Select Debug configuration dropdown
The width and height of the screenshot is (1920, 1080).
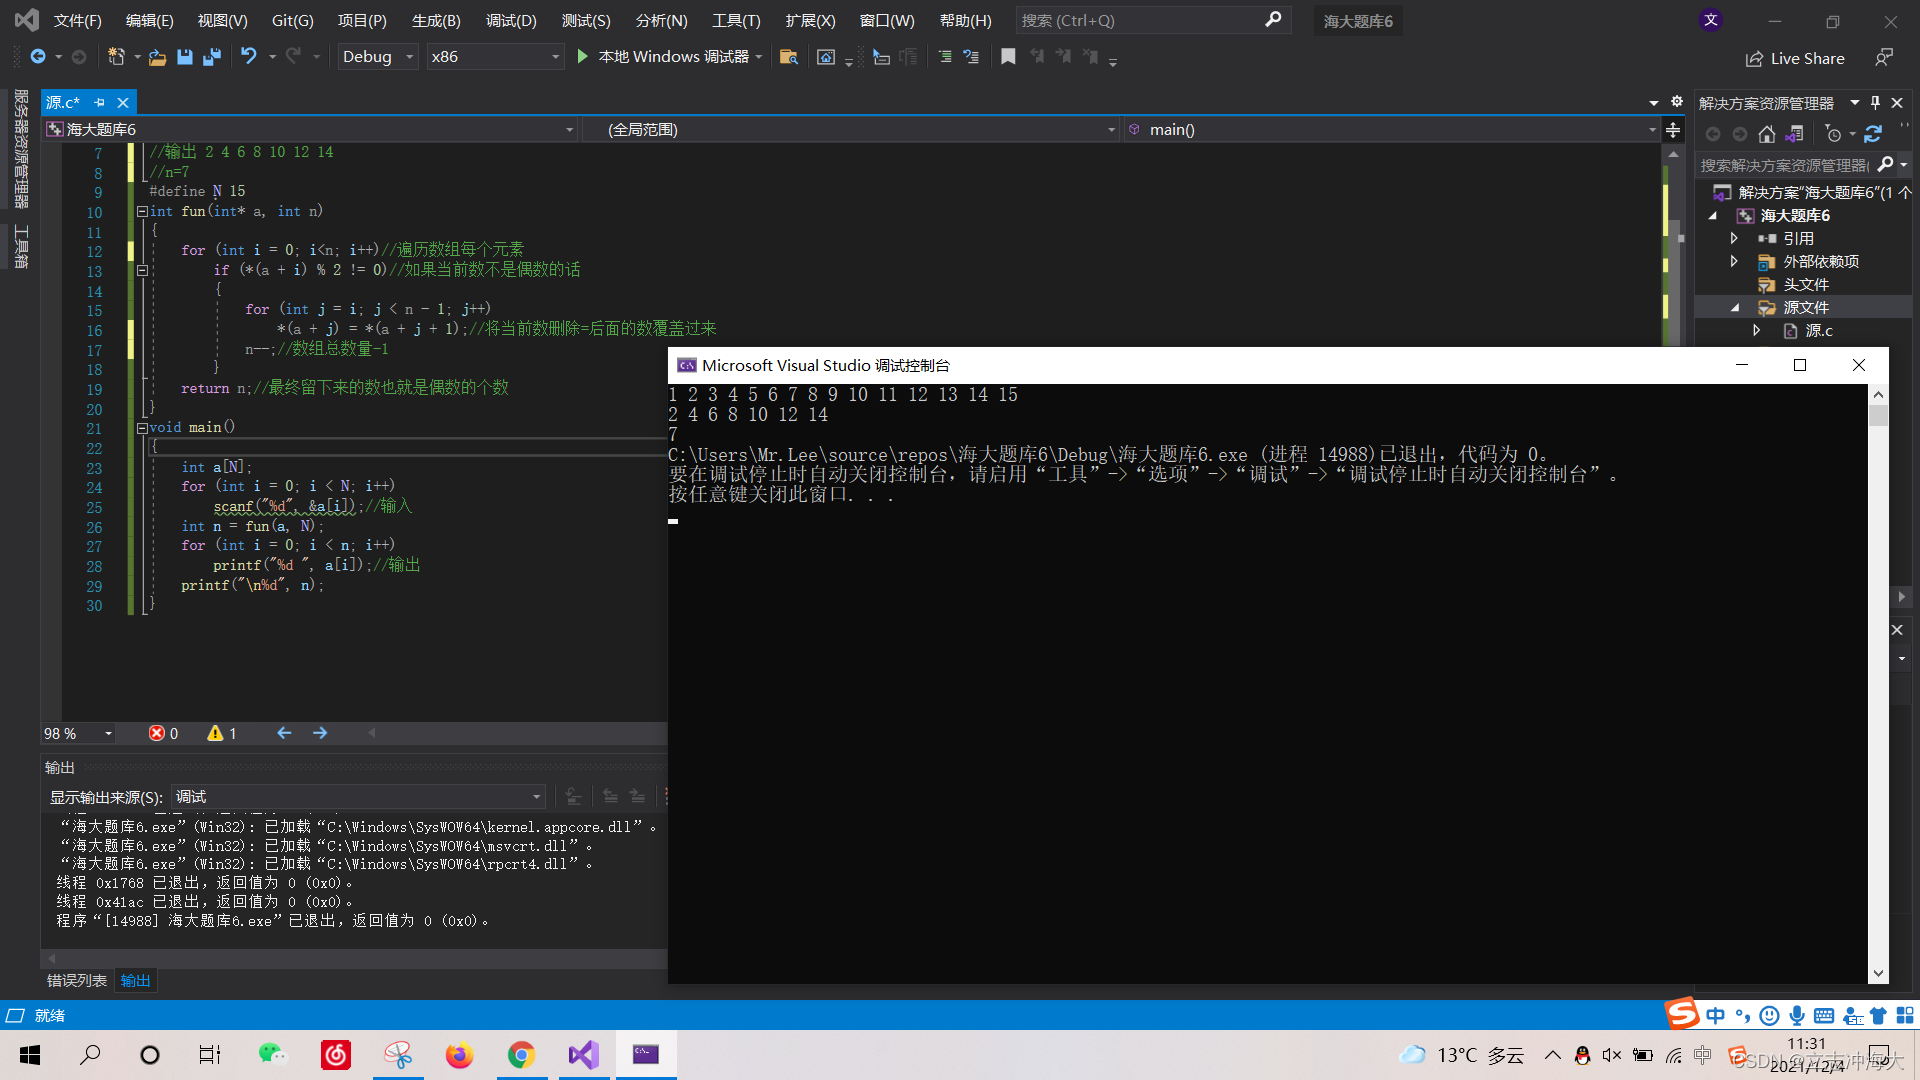point(376,55)
